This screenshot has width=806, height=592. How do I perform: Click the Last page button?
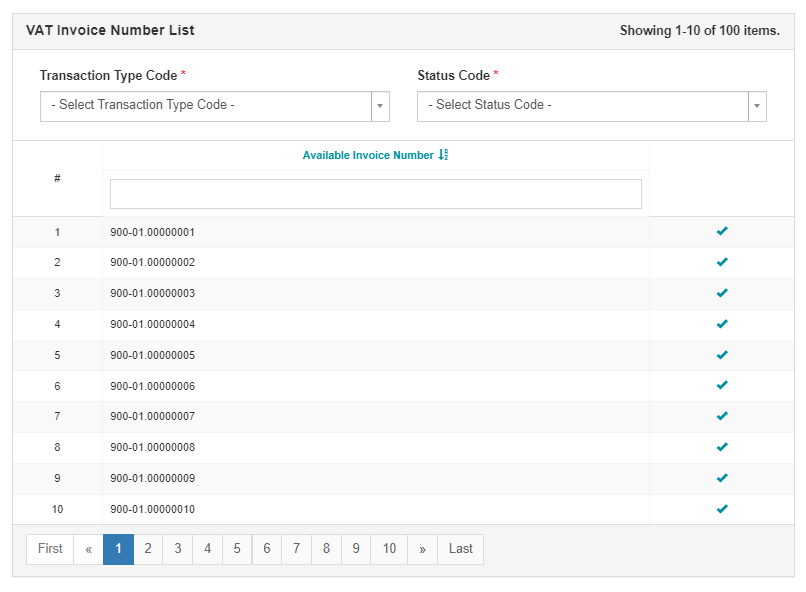[x=461, y=549]
